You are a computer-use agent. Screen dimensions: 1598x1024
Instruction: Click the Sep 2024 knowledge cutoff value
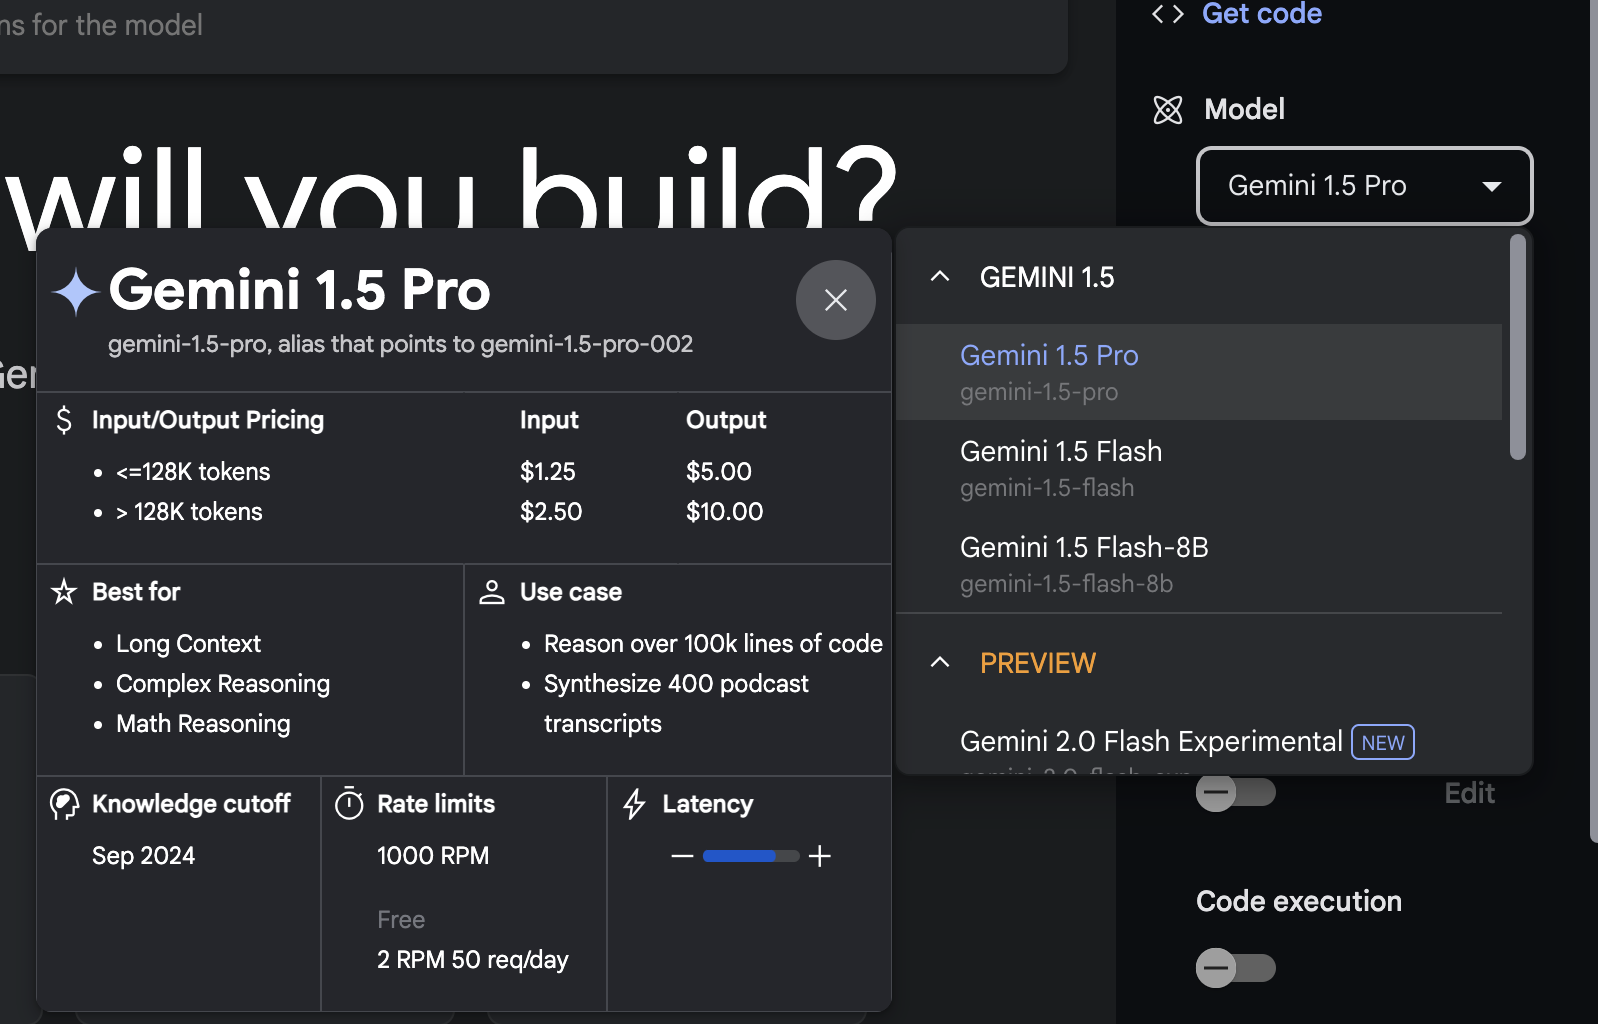click(143, 856)
